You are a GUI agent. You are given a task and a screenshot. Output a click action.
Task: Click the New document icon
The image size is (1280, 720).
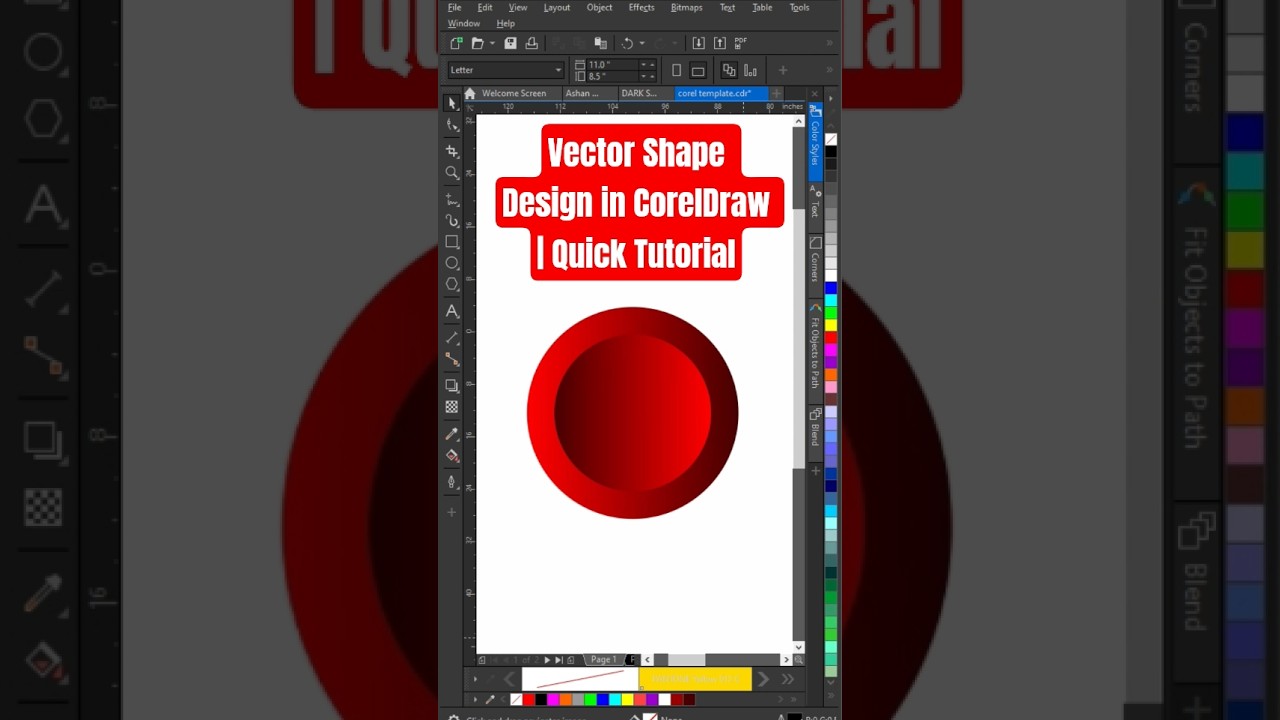pos(456,43)
